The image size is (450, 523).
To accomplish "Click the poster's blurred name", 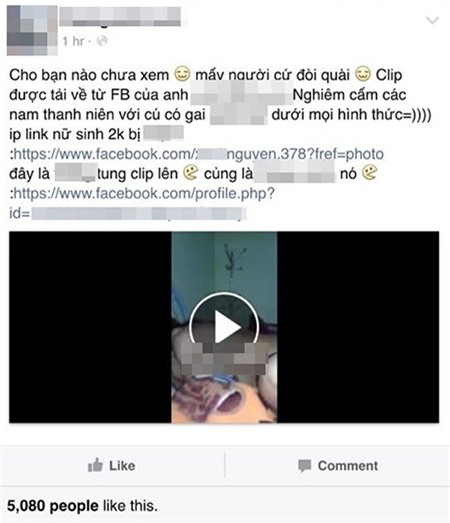I will click(120, 16).
